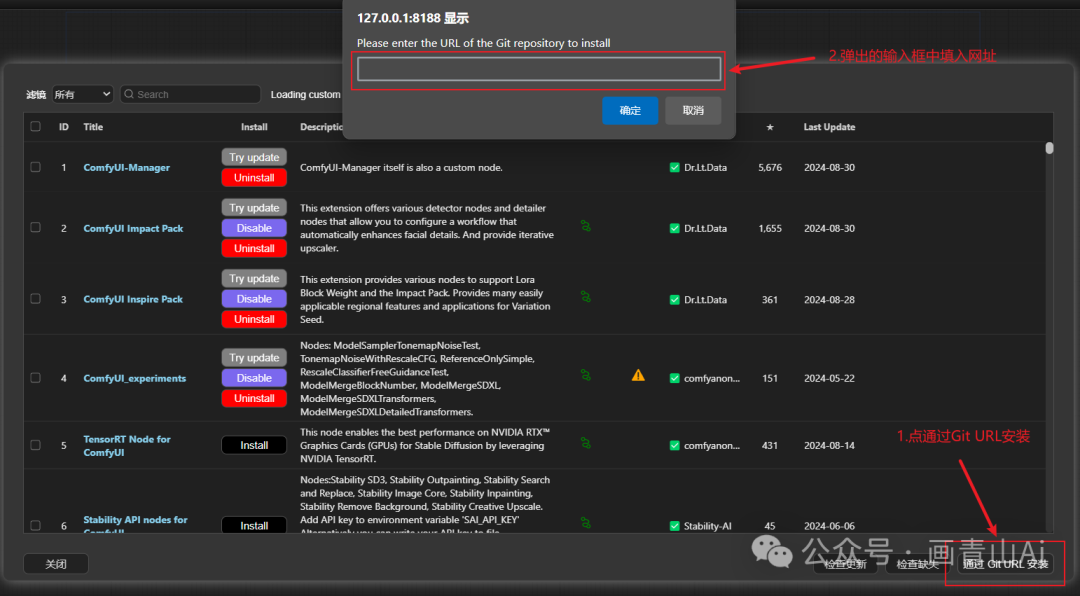
Task: Sort by the star column header
Action: [770, 127]
